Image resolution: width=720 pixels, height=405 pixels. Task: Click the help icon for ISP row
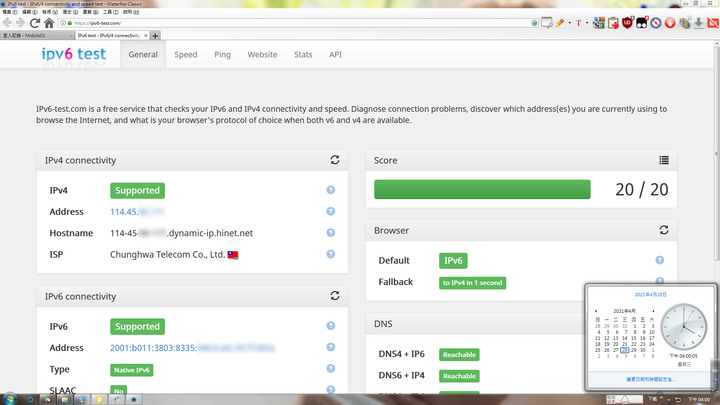[331, 254]
